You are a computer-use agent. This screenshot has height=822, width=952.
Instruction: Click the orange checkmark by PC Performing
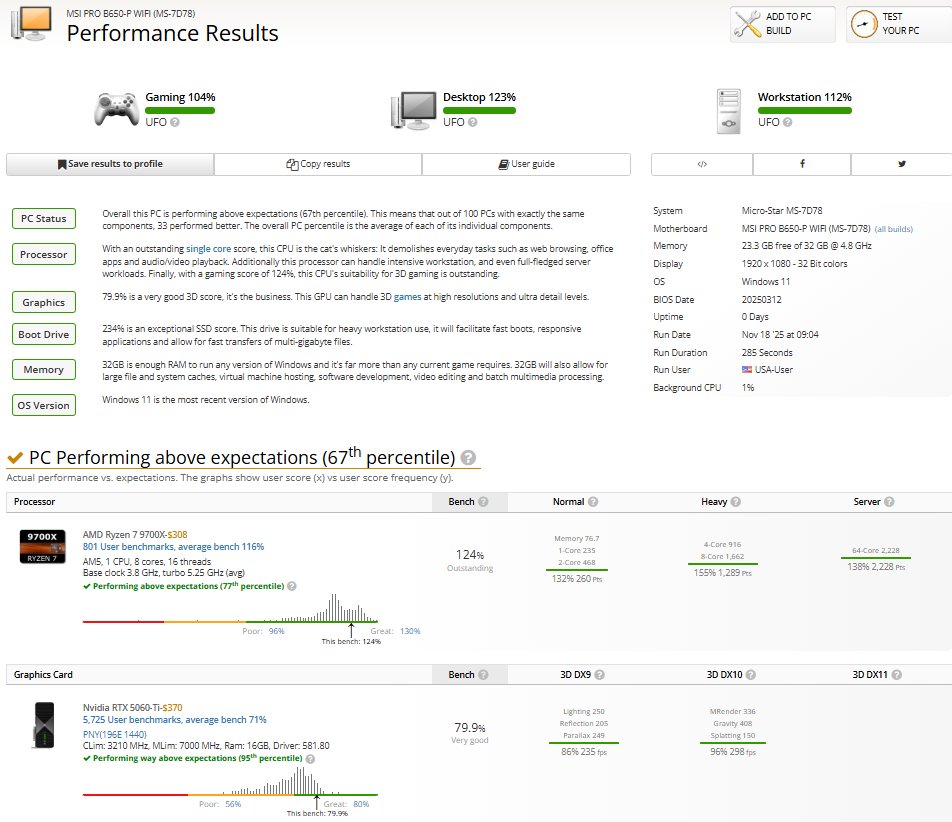pyautogui.click(x=15, y=457)
